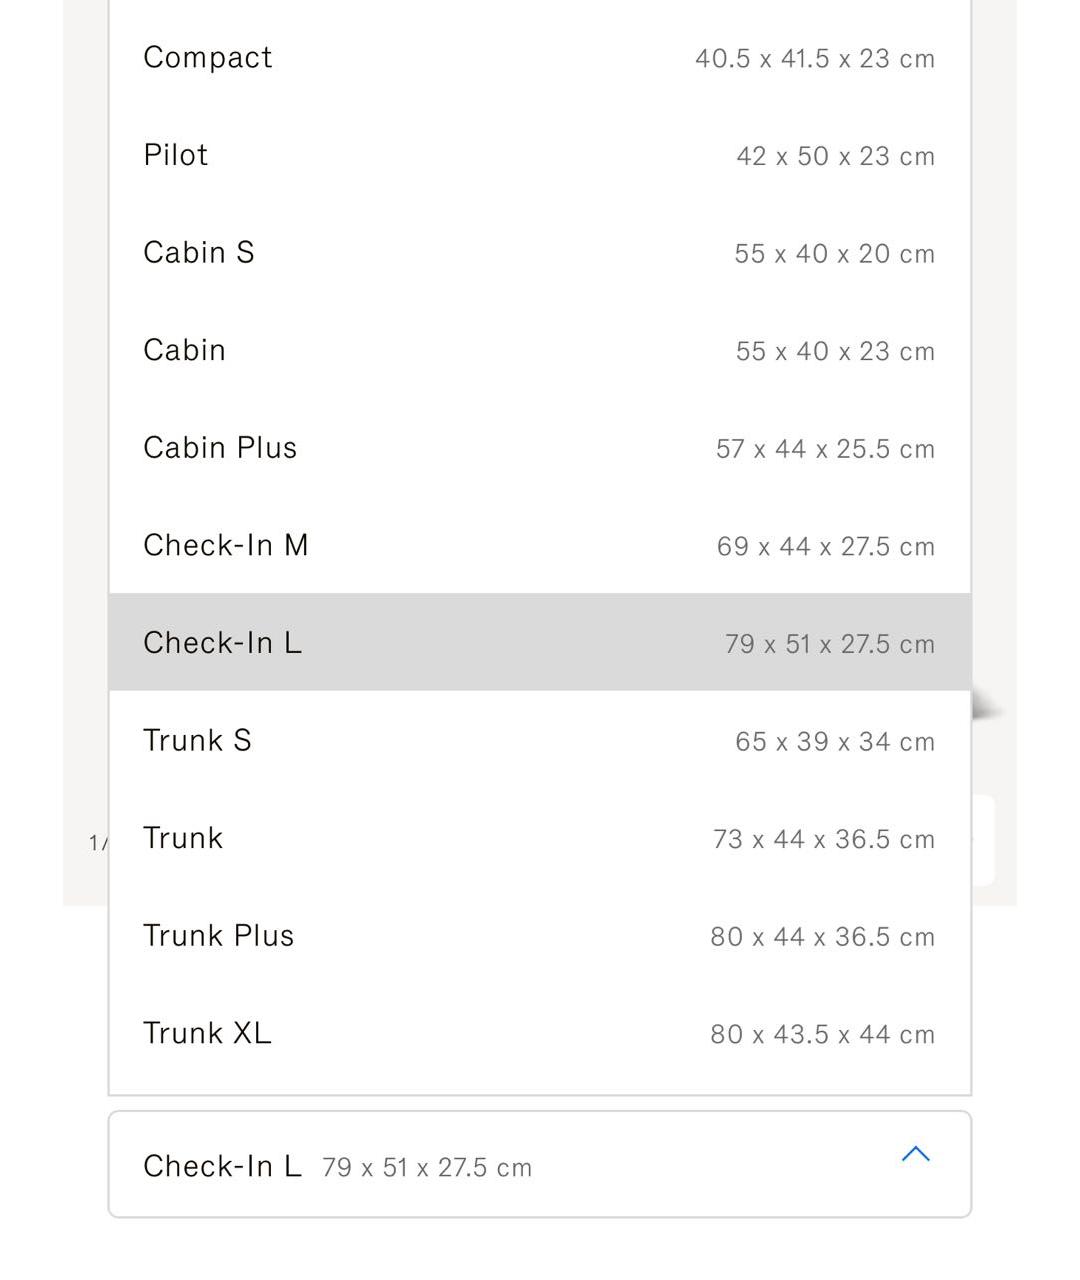Click the 65 x 39 x 34 cm dimensions
Image resolution: width=1080 pixels, height=1280 pixels.
(834, 742)
